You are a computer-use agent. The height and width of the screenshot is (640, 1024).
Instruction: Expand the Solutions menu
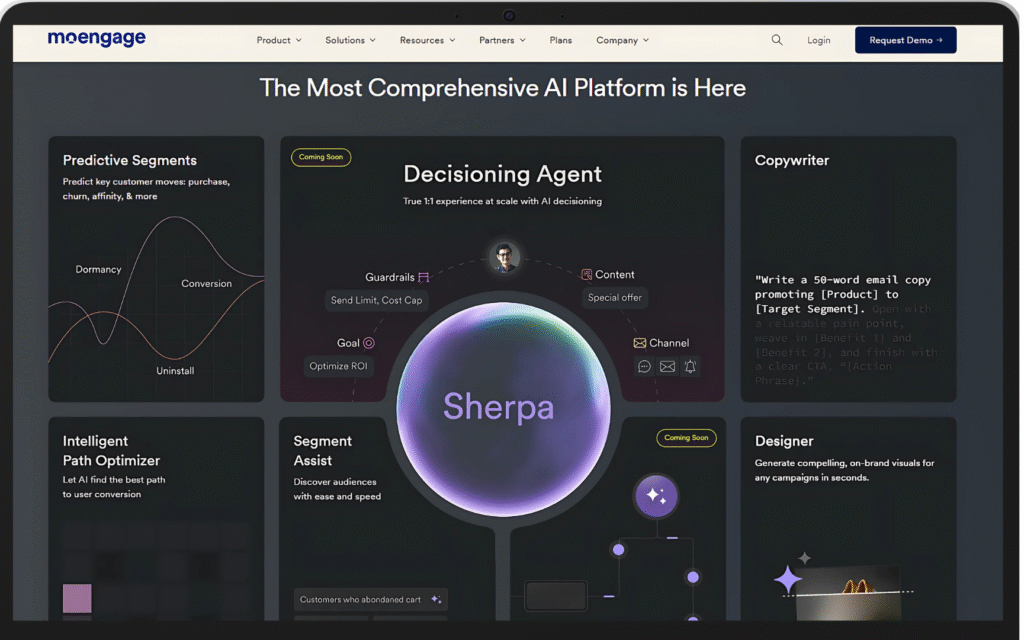pyautogui.click(x=351, y=40)
